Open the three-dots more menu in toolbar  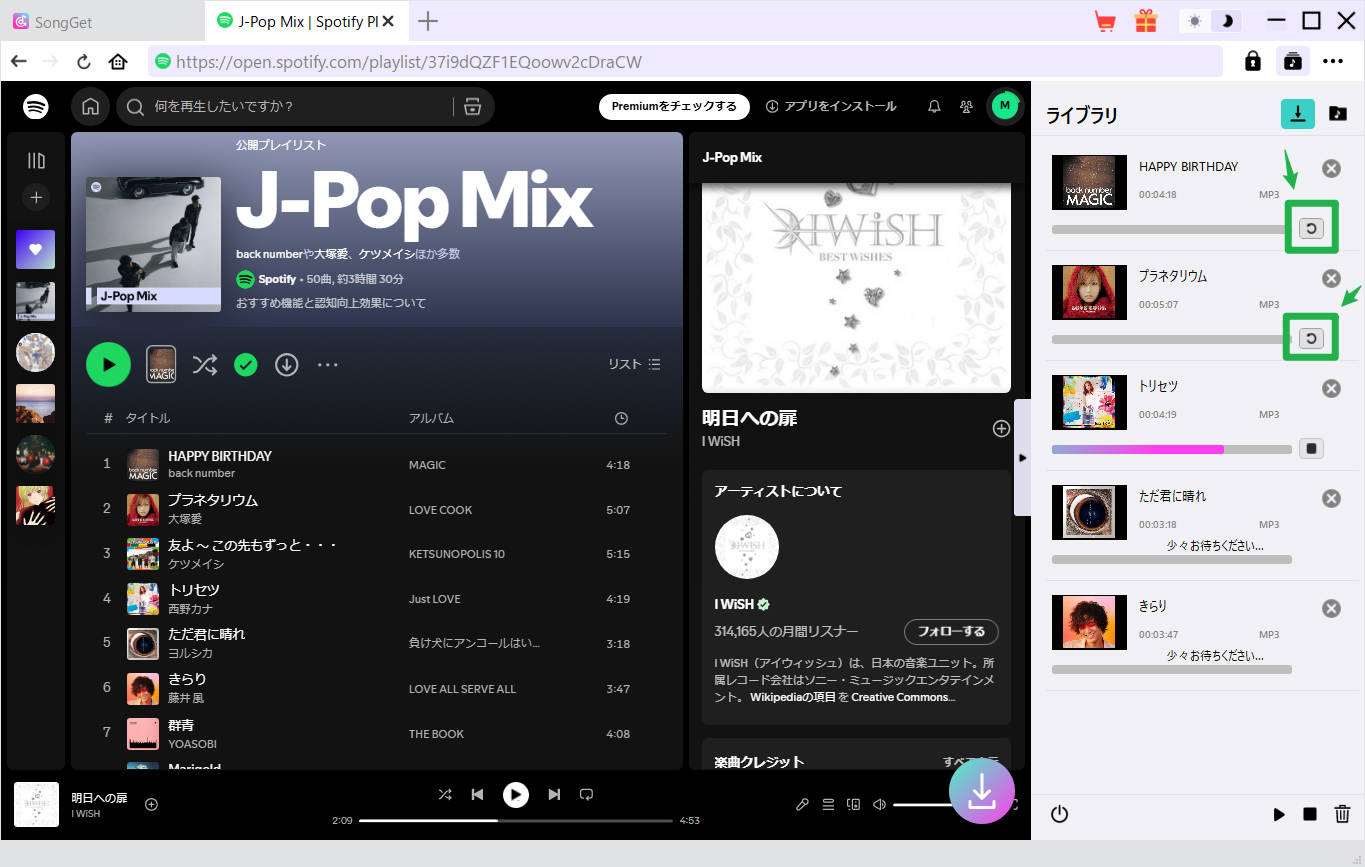1333,61
